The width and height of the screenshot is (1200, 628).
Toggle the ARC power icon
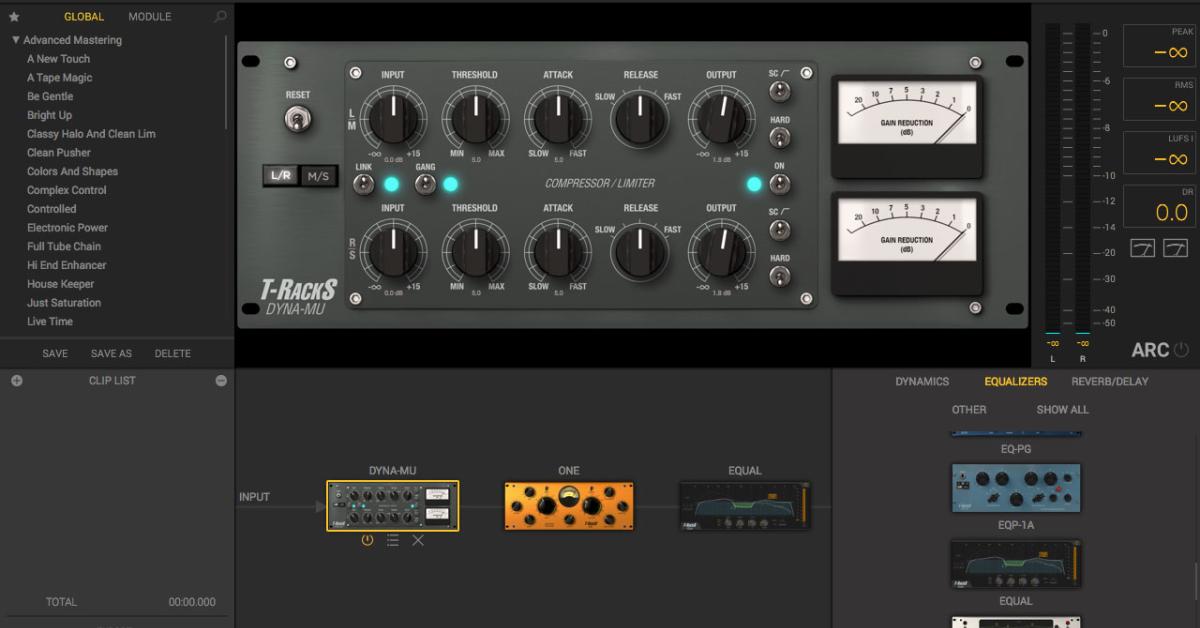pos(1181,350)
